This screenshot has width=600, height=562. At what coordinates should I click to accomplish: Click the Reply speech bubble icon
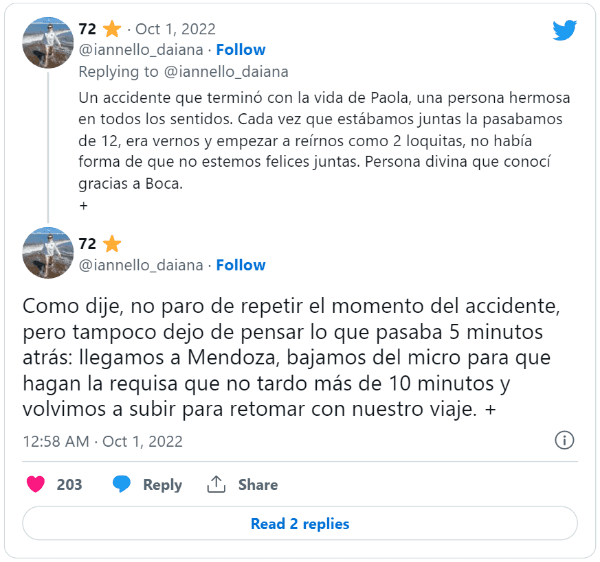[122, 484]
